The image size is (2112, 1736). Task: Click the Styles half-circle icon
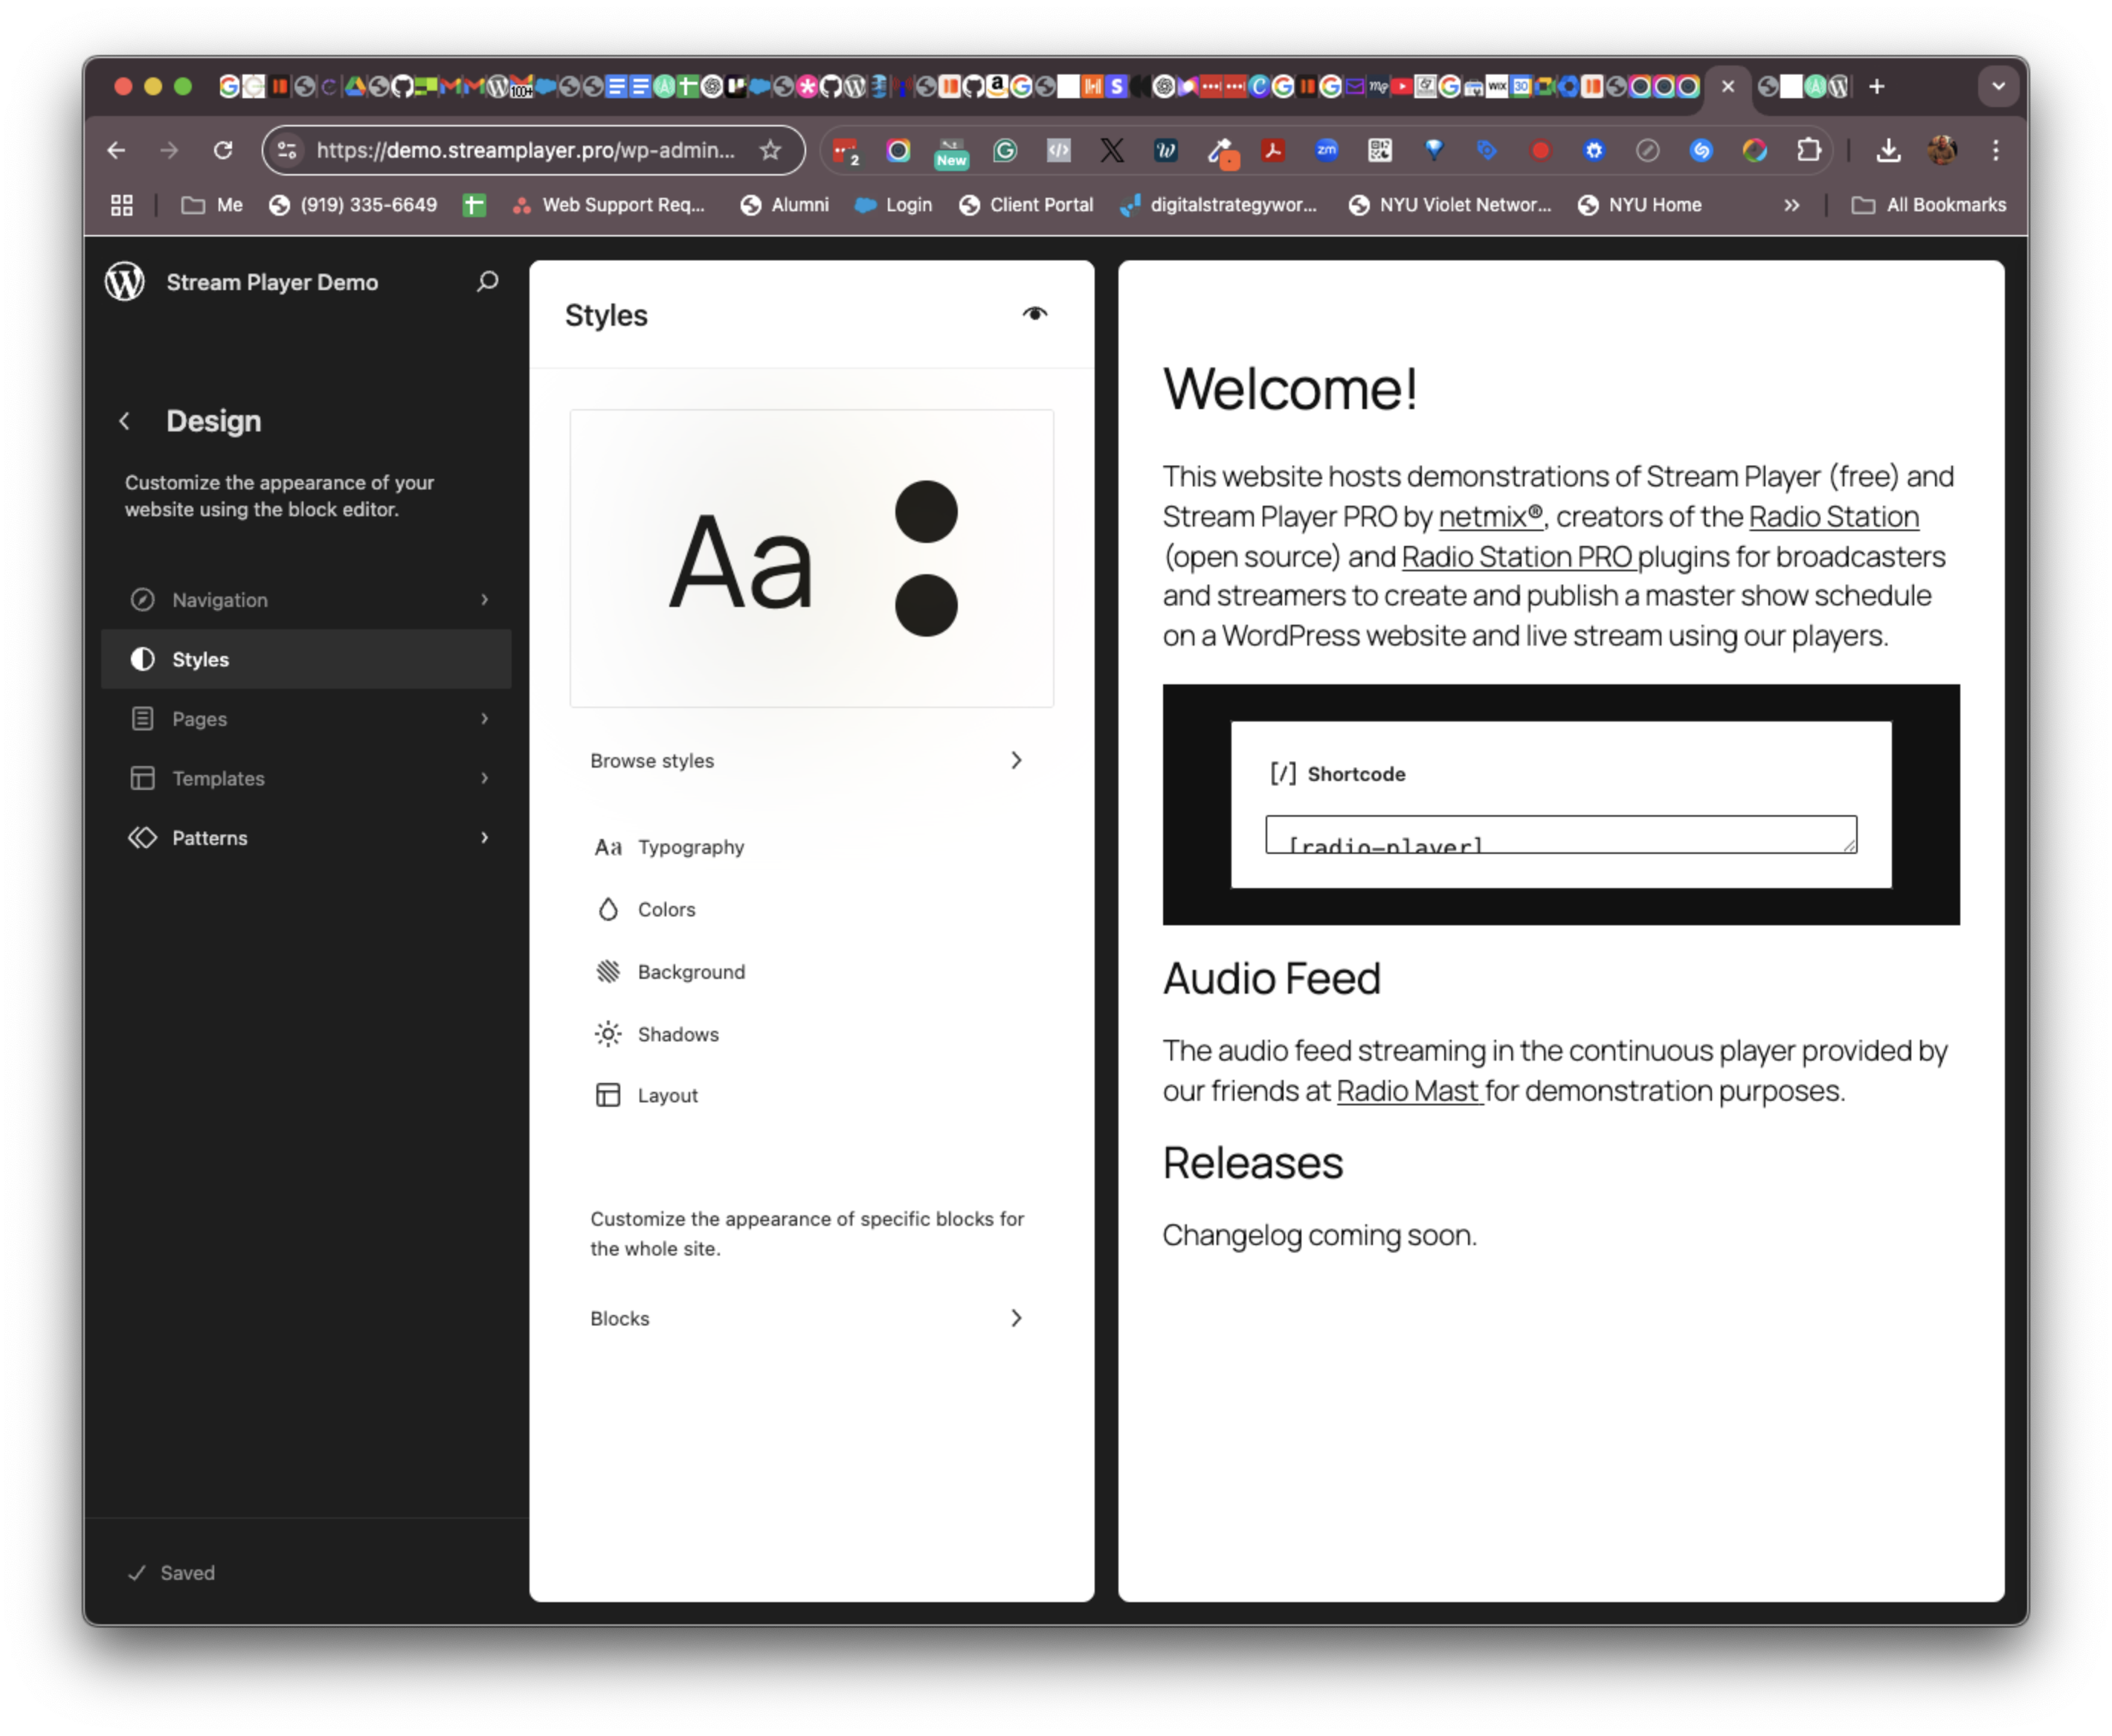click(143, 659)
